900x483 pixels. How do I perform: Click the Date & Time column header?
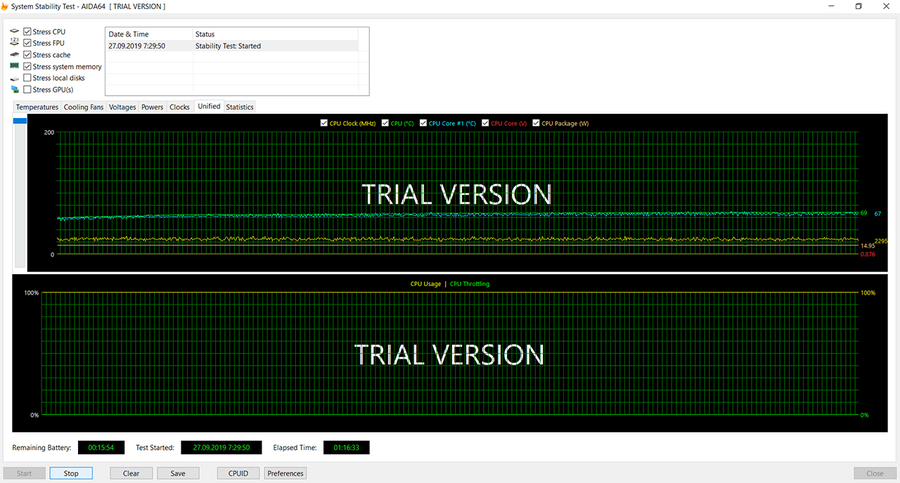149,34
